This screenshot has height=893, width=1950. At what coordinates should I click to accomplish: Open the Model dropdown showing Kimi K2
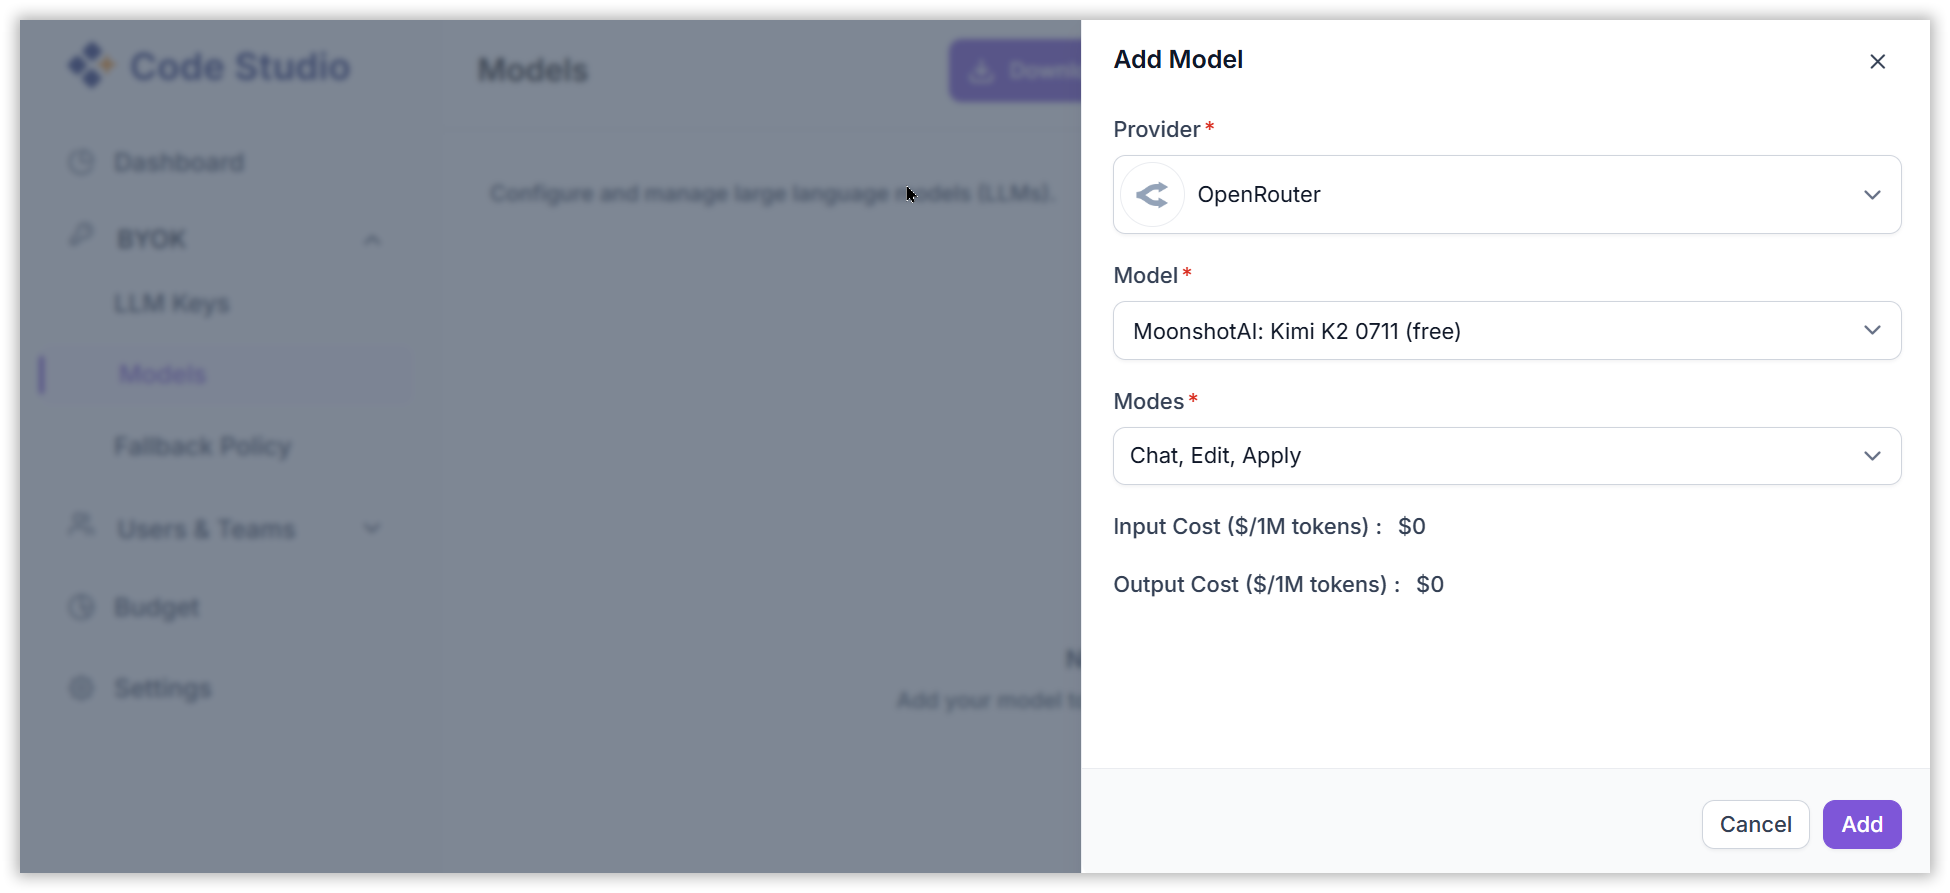point(1506,331)
